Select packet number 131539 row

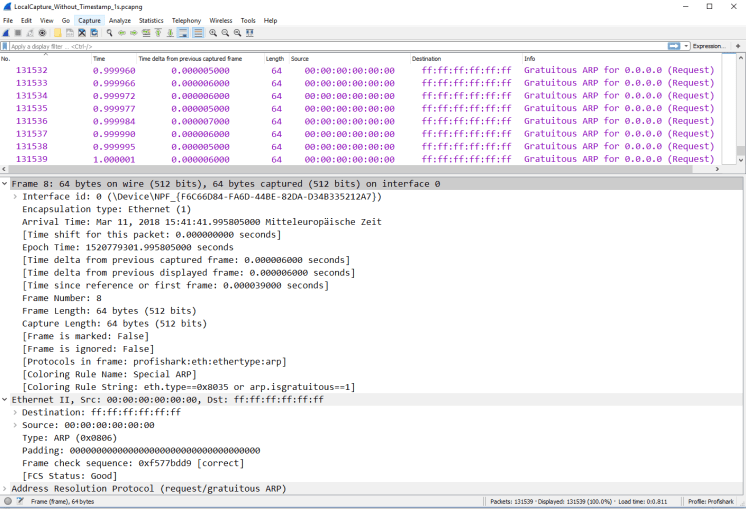(361, 159)
